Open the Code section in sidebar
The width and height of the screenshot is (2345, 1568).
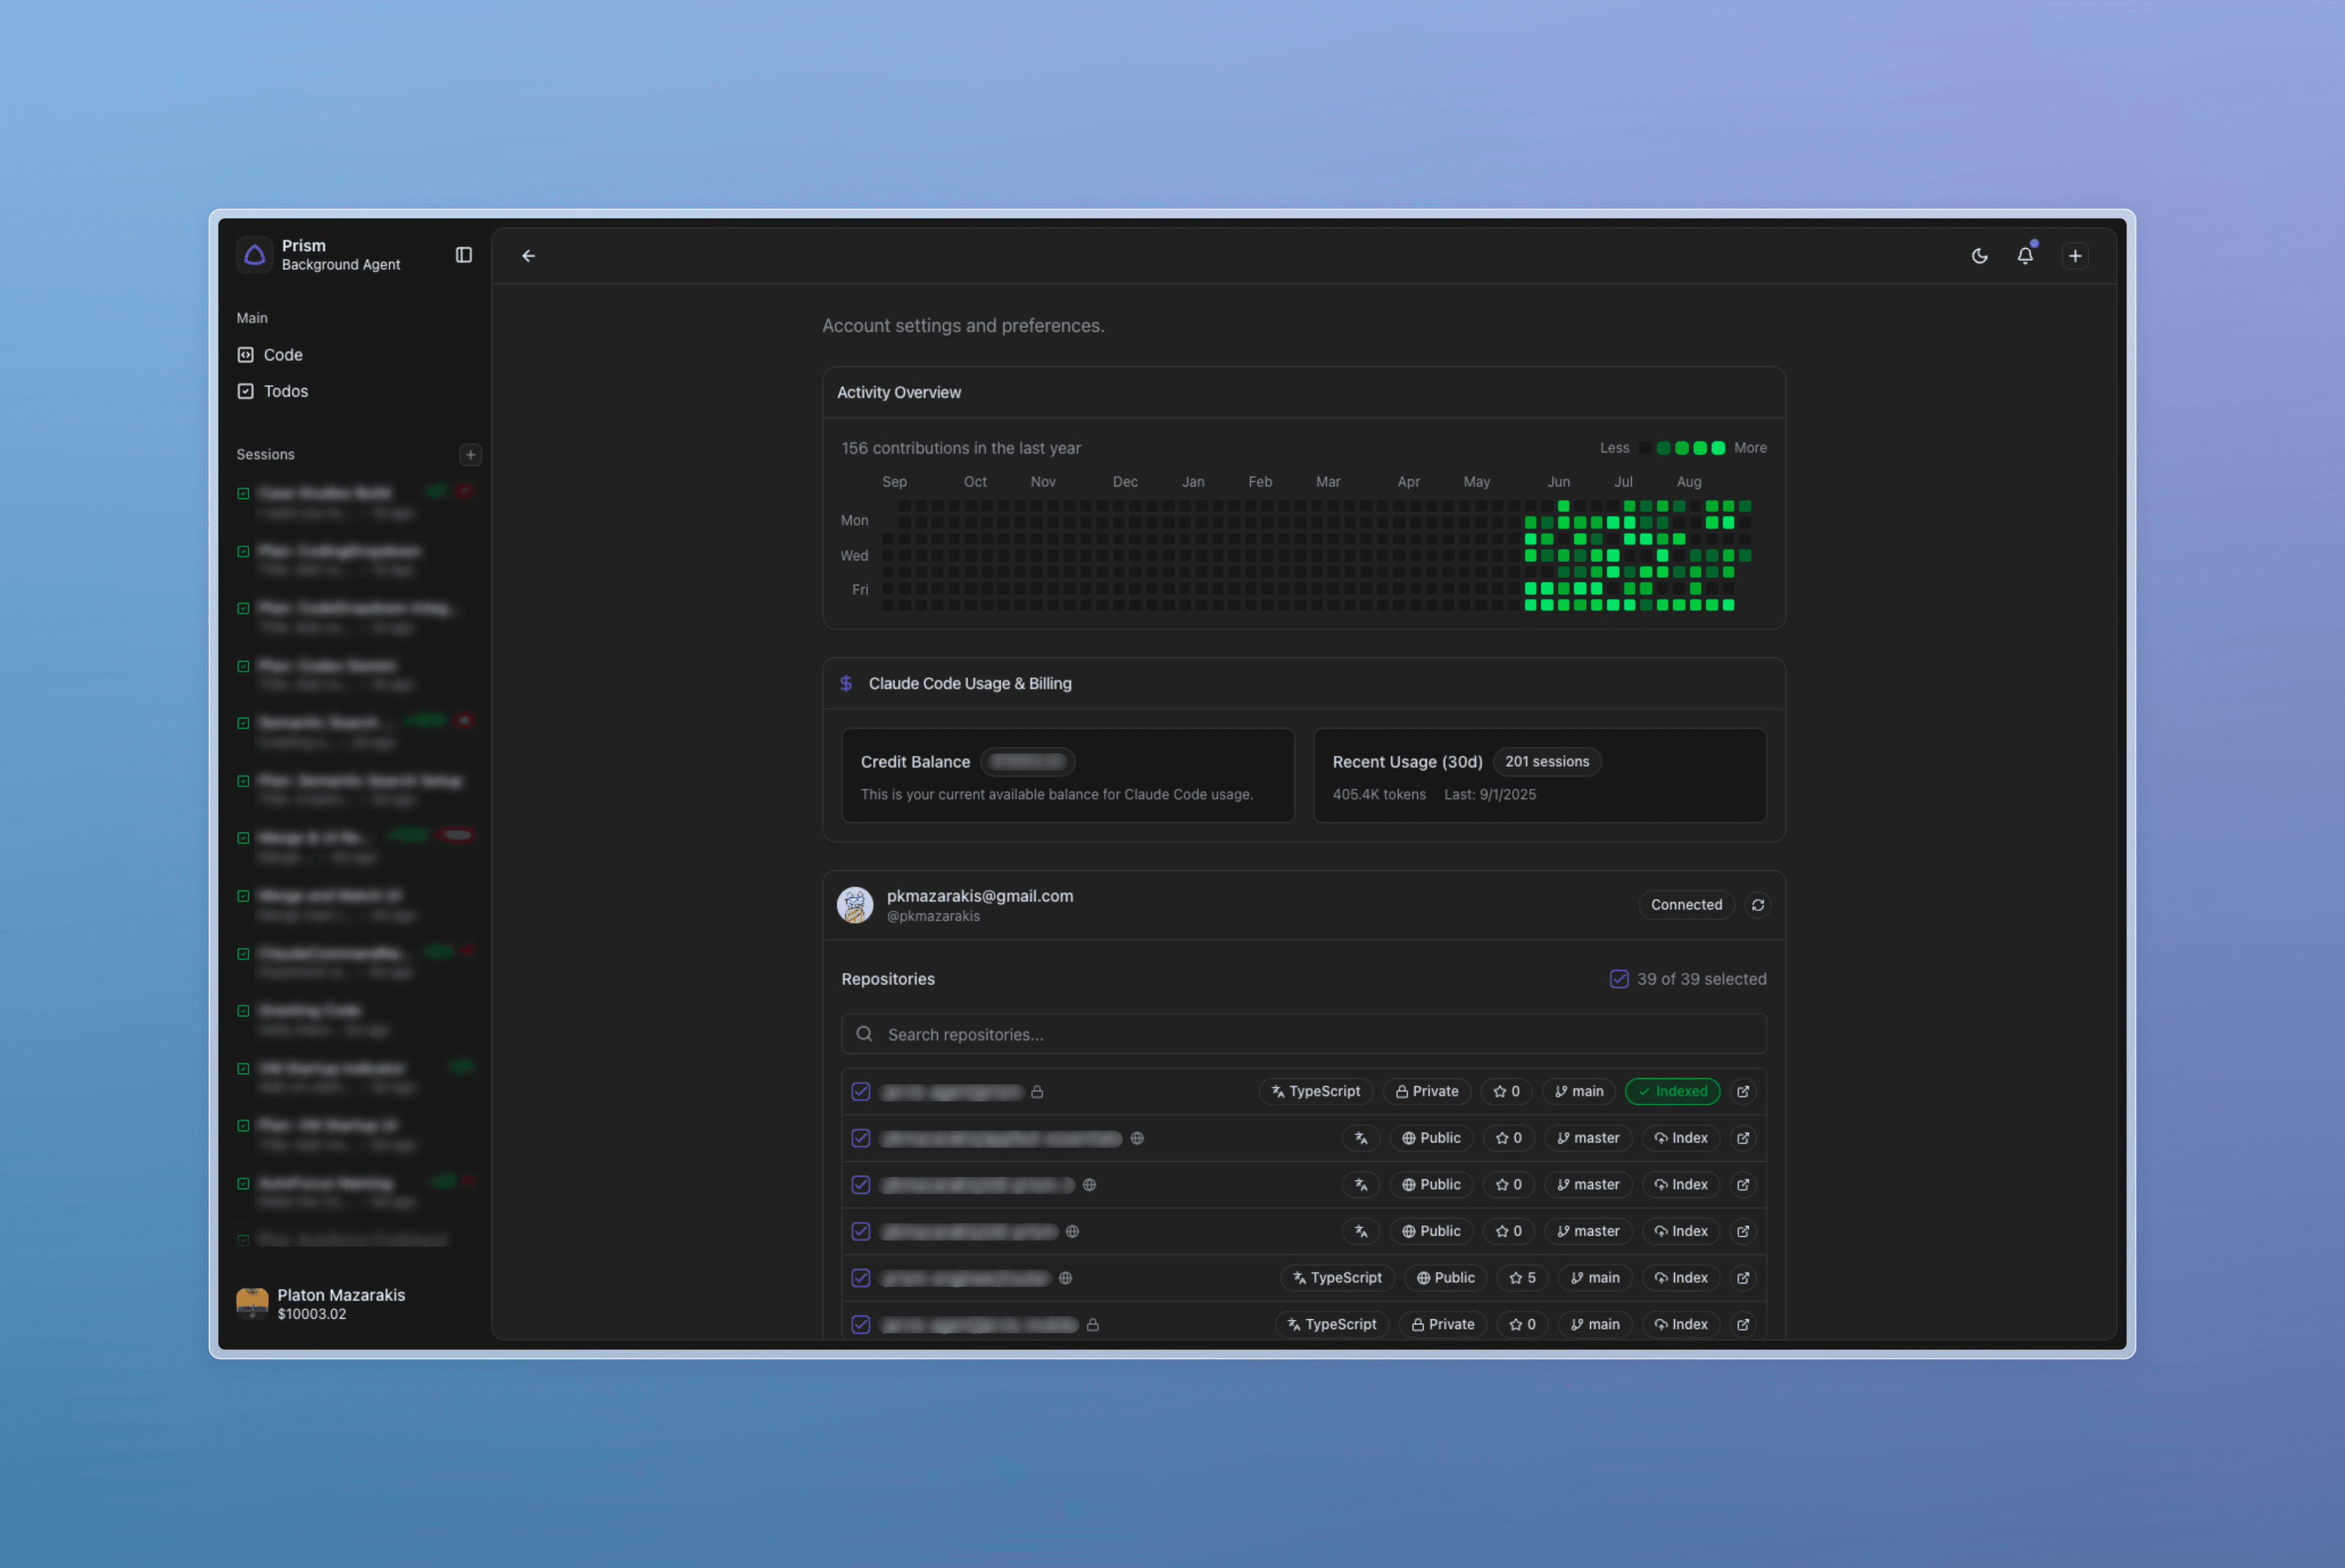pos(283,355)
